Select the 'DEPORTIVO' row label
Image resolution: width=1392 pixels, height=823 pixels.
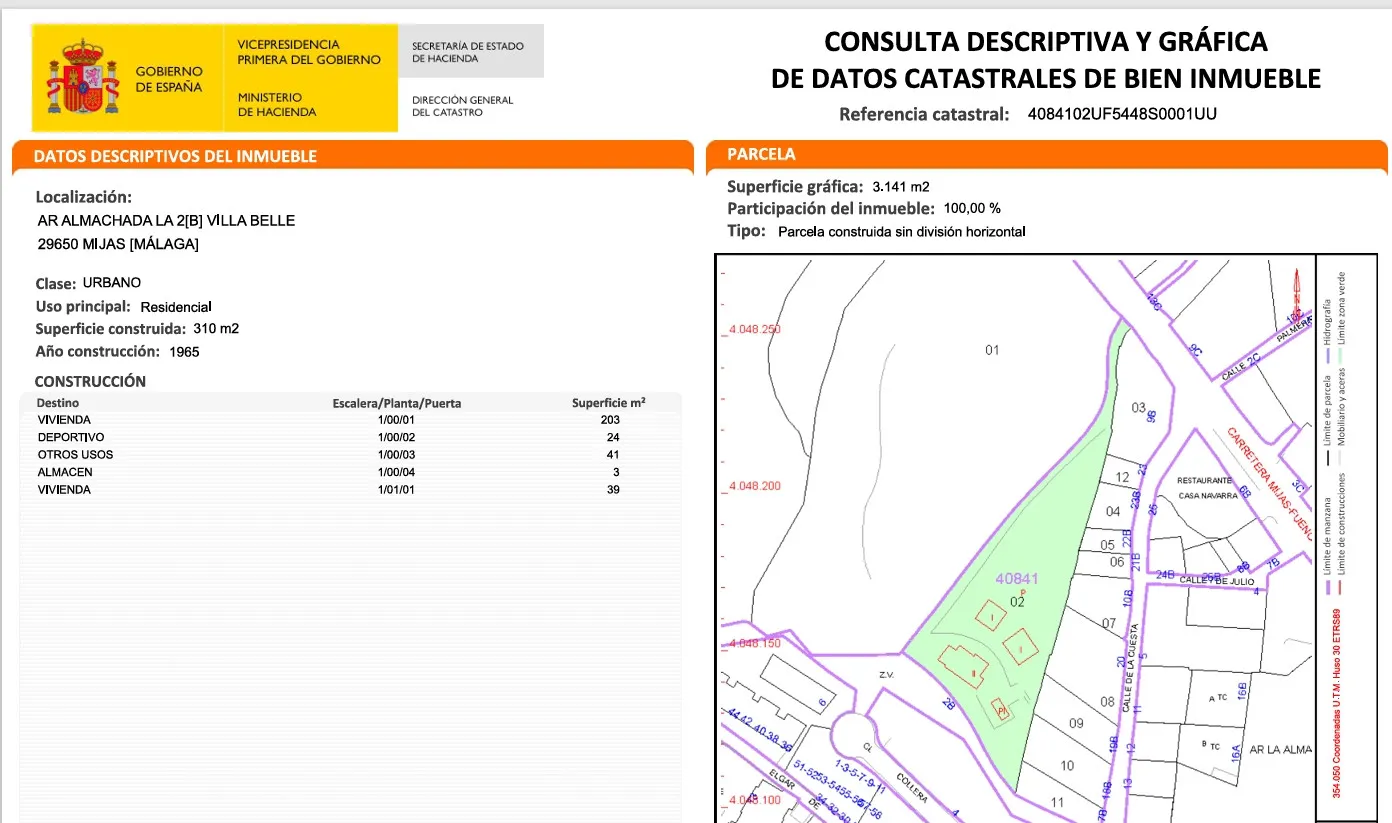(x=71, y=437)
